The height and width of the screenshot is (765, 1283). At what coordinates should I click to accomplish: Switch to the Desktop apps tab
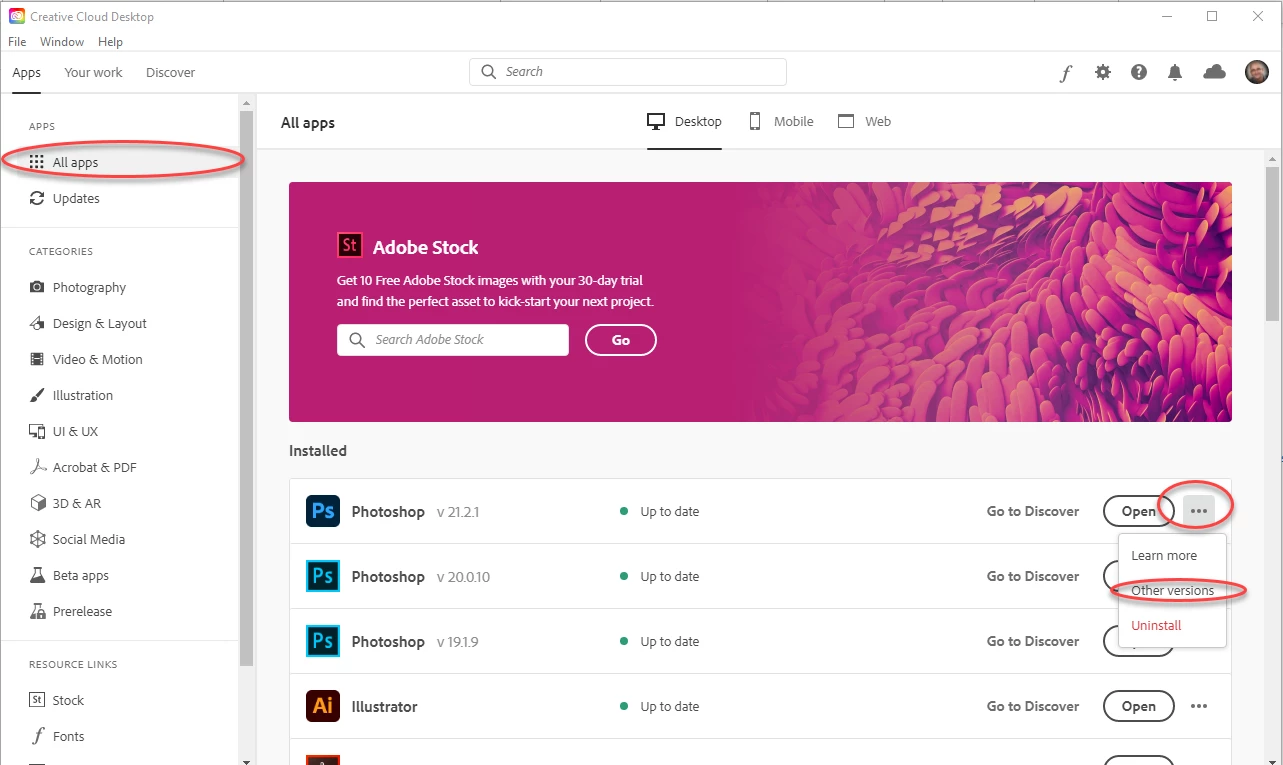click(685, 121)
